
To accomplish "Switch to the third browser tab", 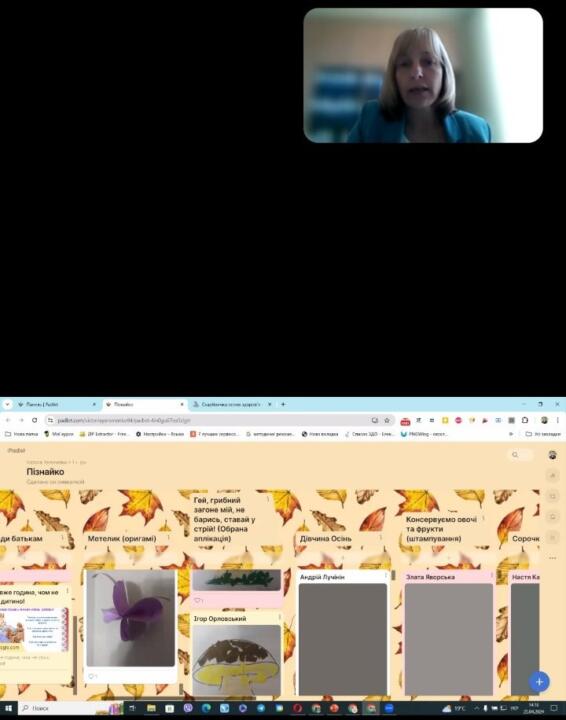I will pos(232,404).
